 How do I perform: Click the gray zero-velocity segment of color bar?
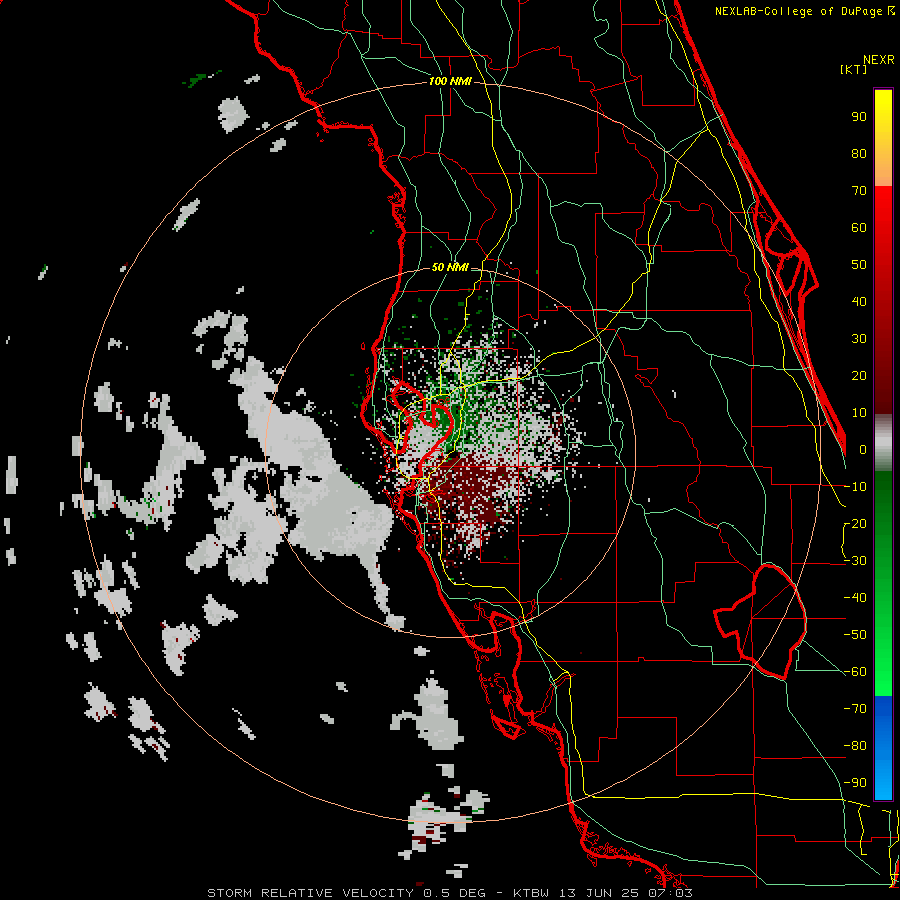coord(883,442)
